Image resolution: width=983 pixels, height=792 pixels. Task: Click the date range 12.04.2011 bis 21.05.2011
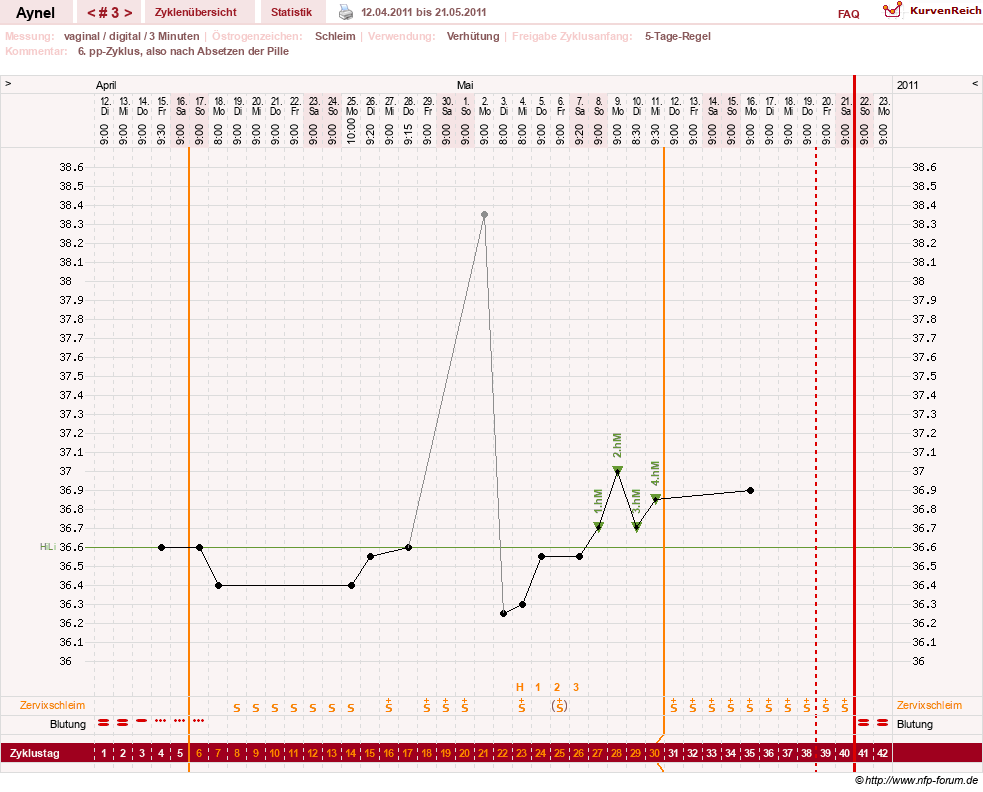424,12
